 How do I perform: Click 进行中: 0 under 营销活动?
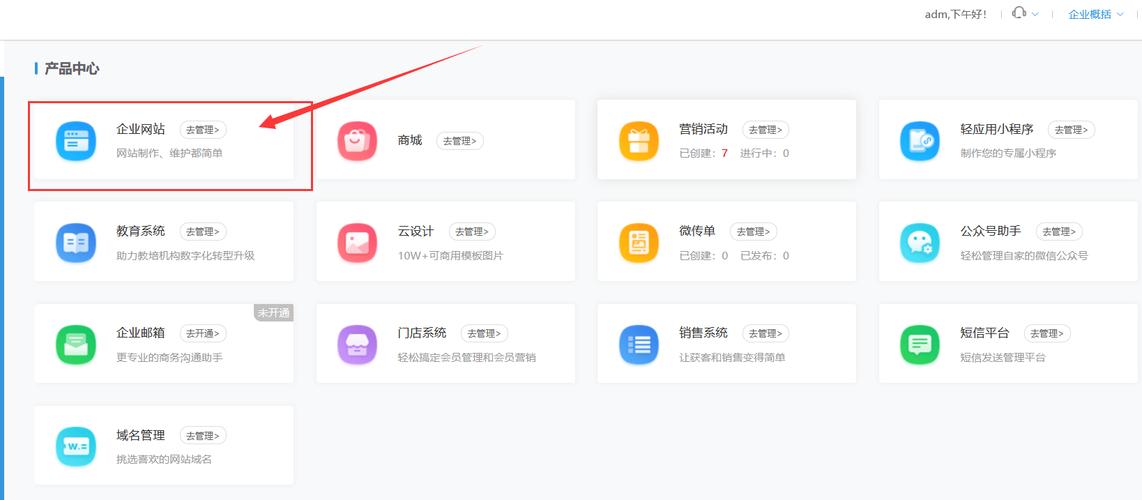765,154
